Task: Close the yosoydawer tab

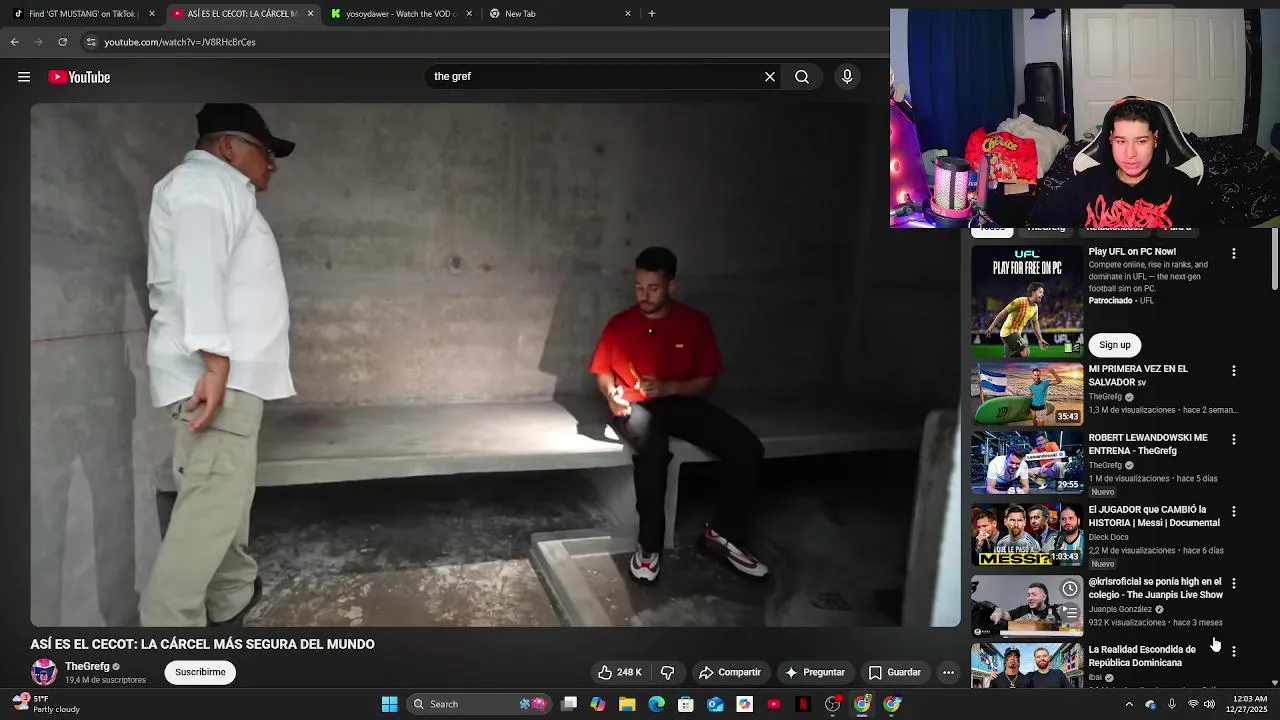Action: coord(469,14)
